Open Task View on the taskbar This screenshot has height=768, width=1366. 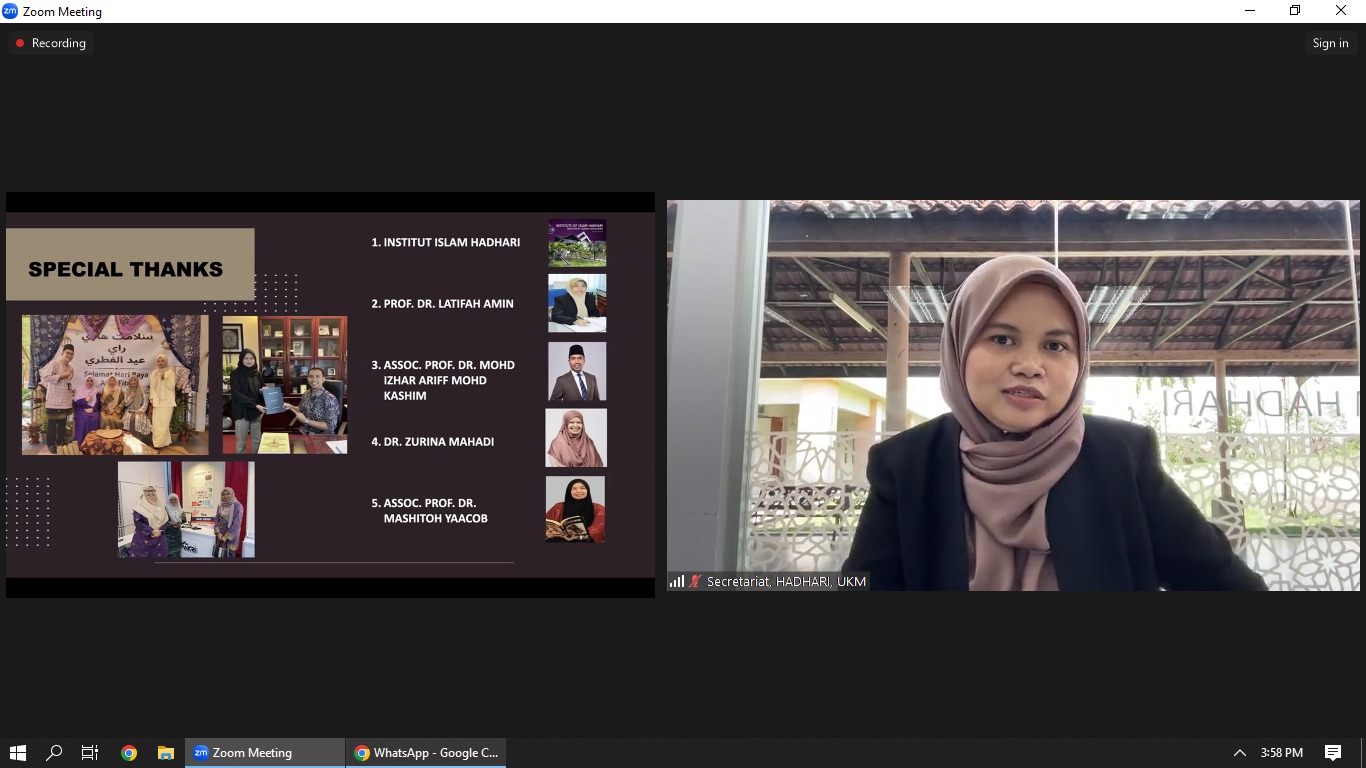[x=90, y=753]
